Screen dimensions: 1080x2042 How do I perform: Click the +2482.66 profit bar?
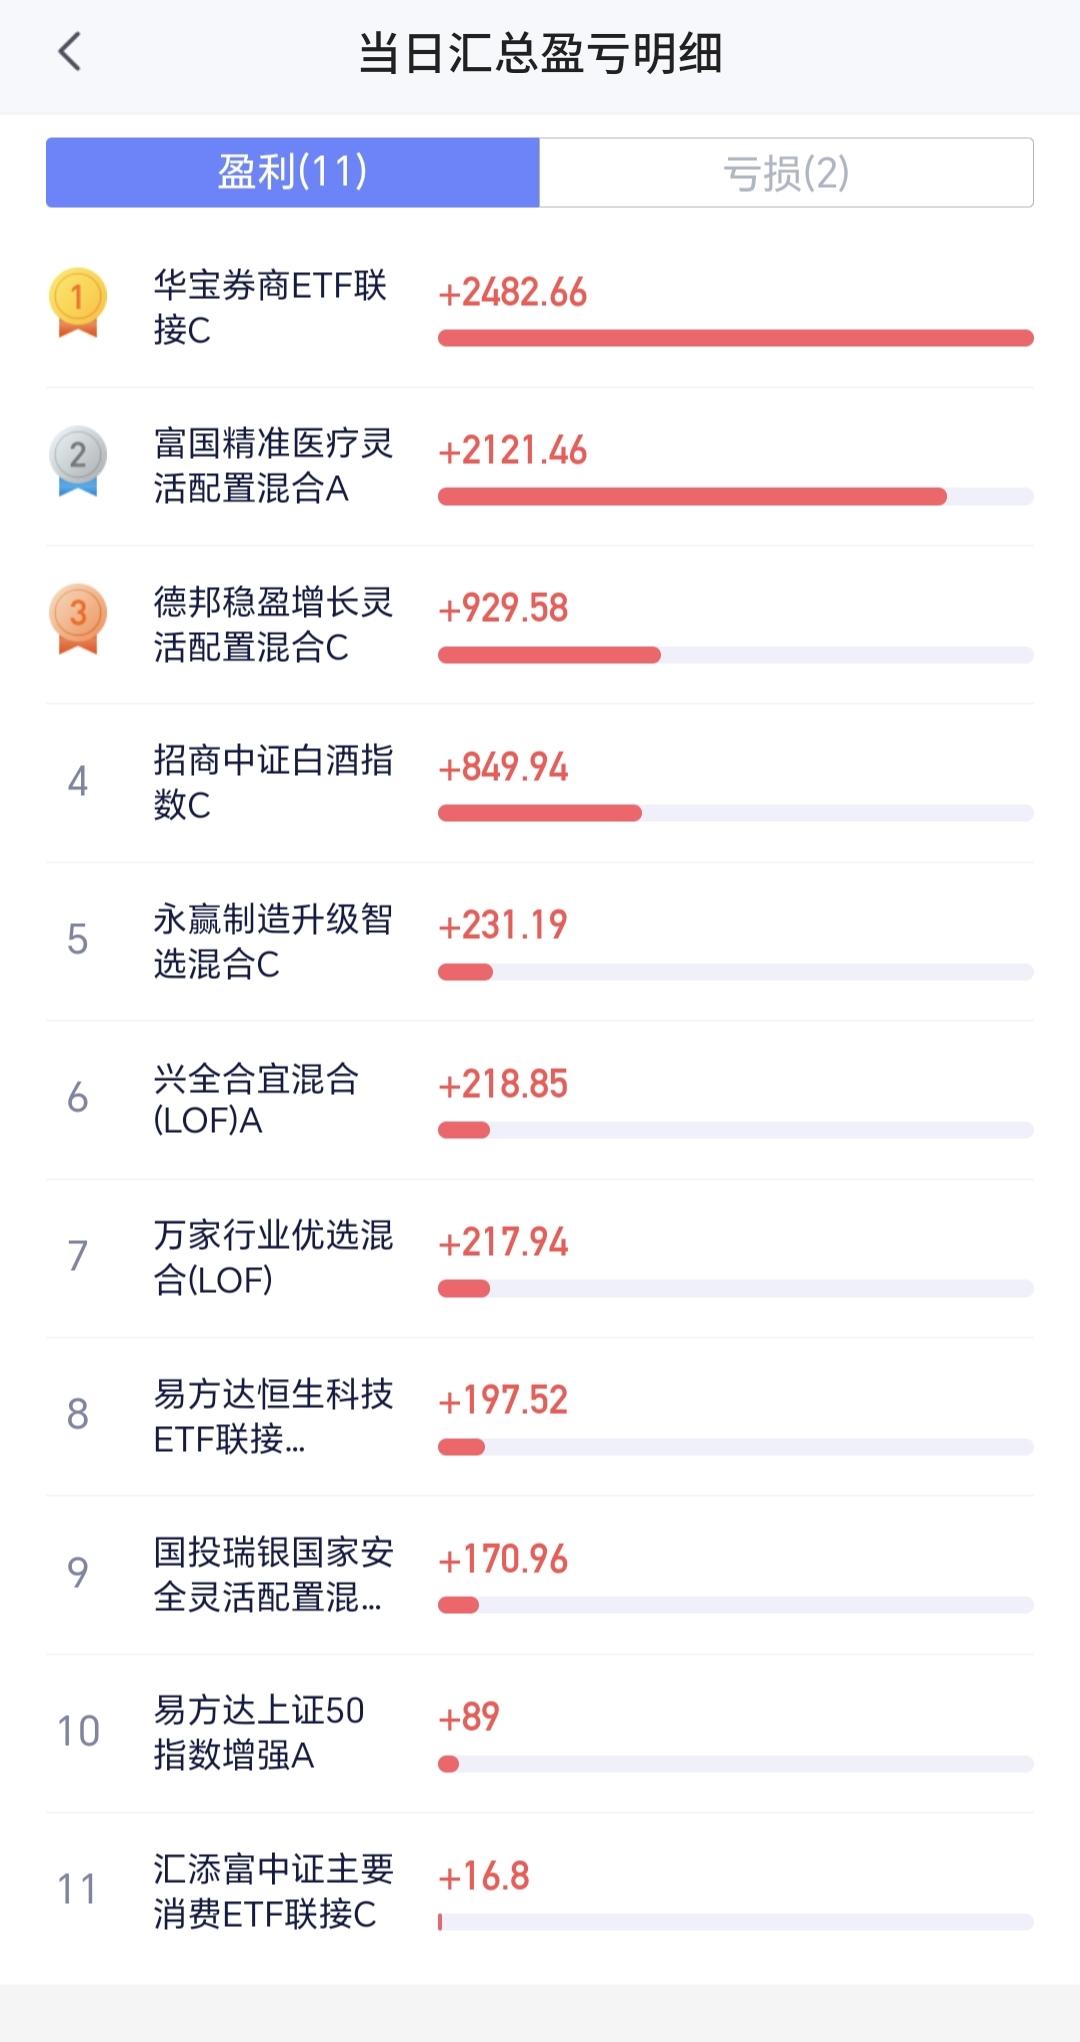pyautogui.click(x=736, y=338)
